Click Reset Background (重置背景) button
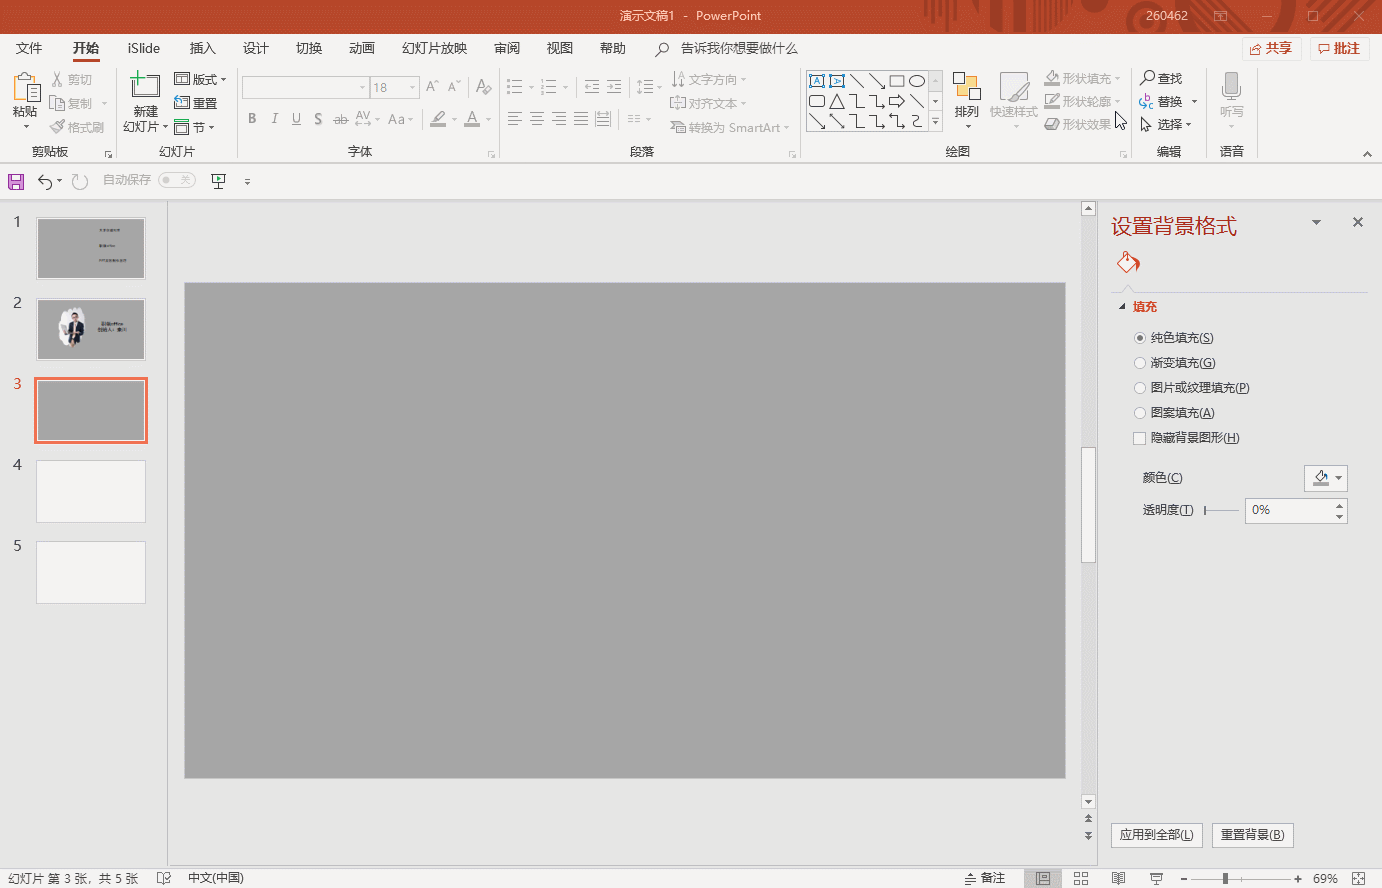Screen dimensions: 1382x888 [1252, 835]
